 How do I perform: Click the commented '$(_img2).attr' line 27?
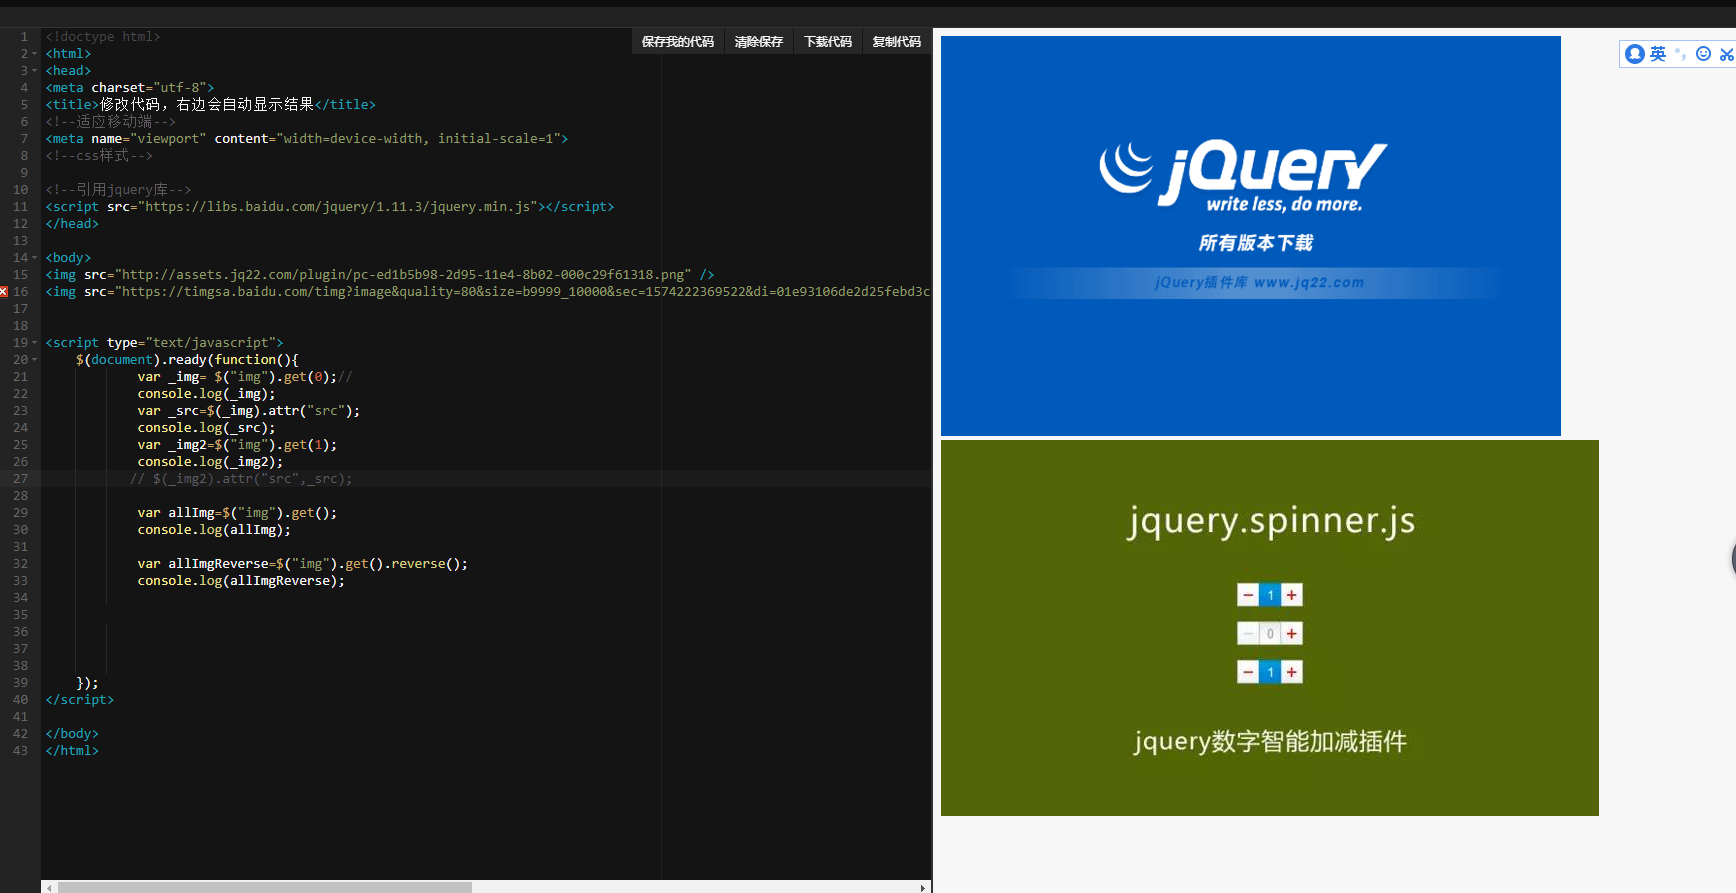241,479
